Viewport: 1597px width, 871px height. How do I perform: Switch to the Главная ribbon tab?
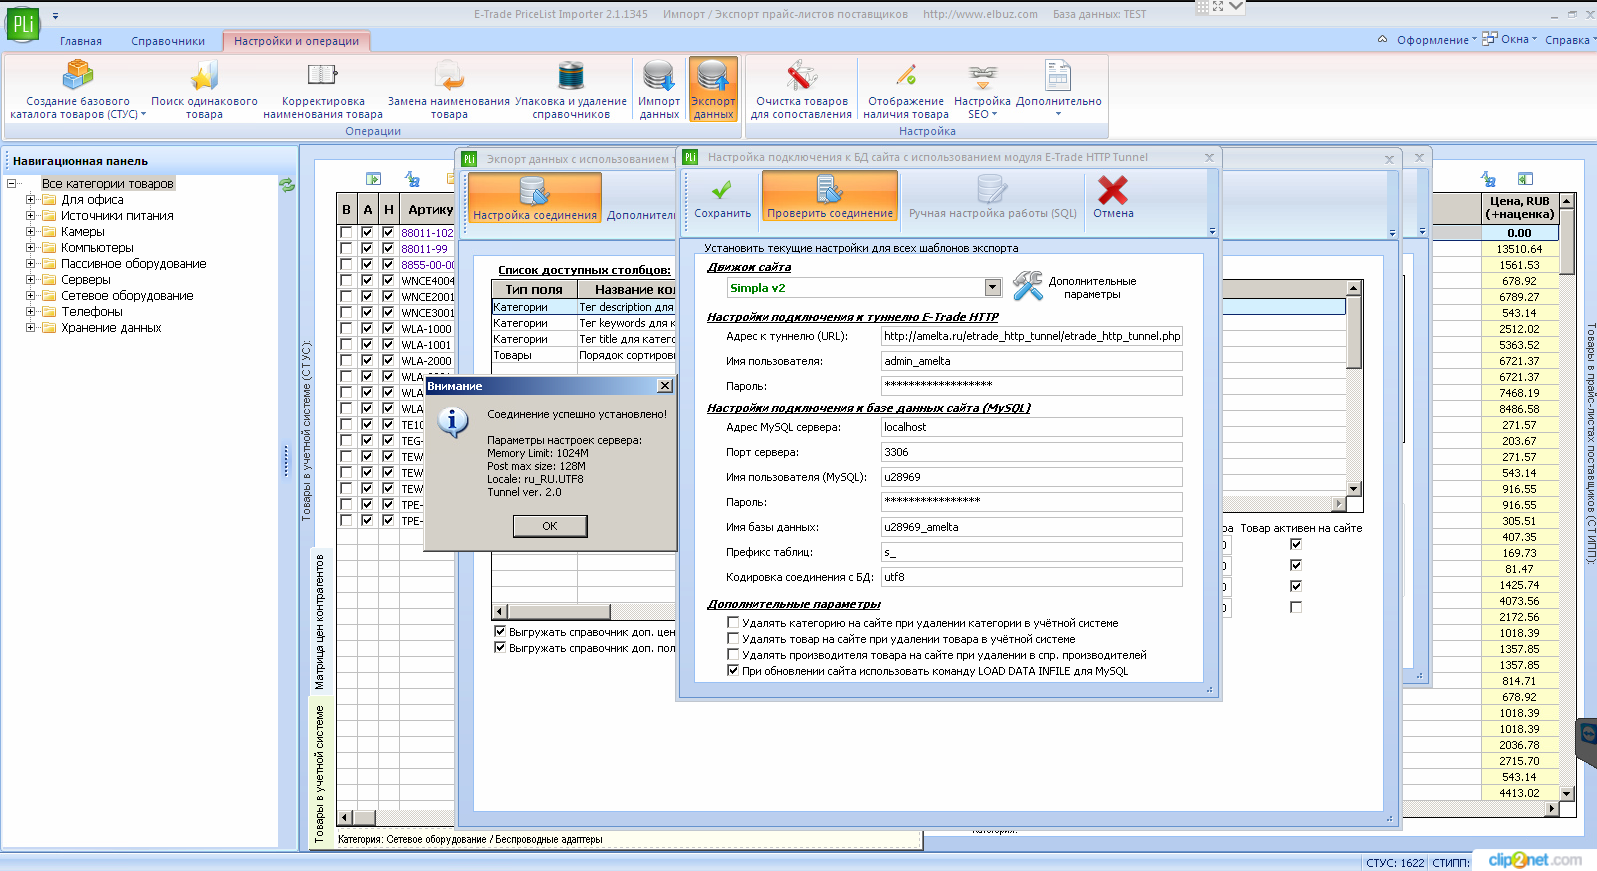coord(81,41)
